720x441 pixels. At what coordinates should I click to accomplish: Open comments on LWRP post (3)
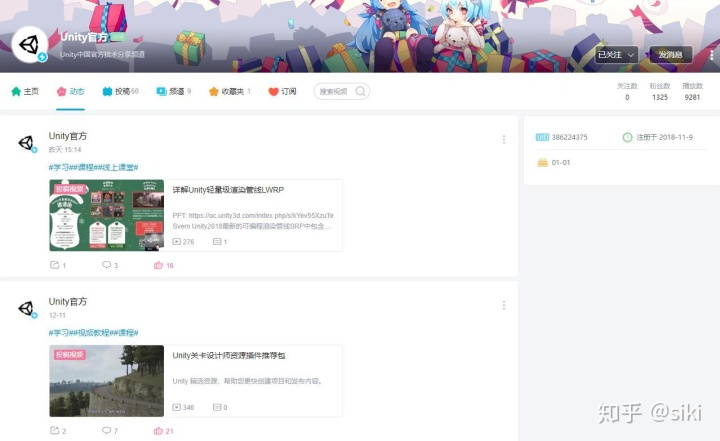pyautogui.click(x=110, y=265)
